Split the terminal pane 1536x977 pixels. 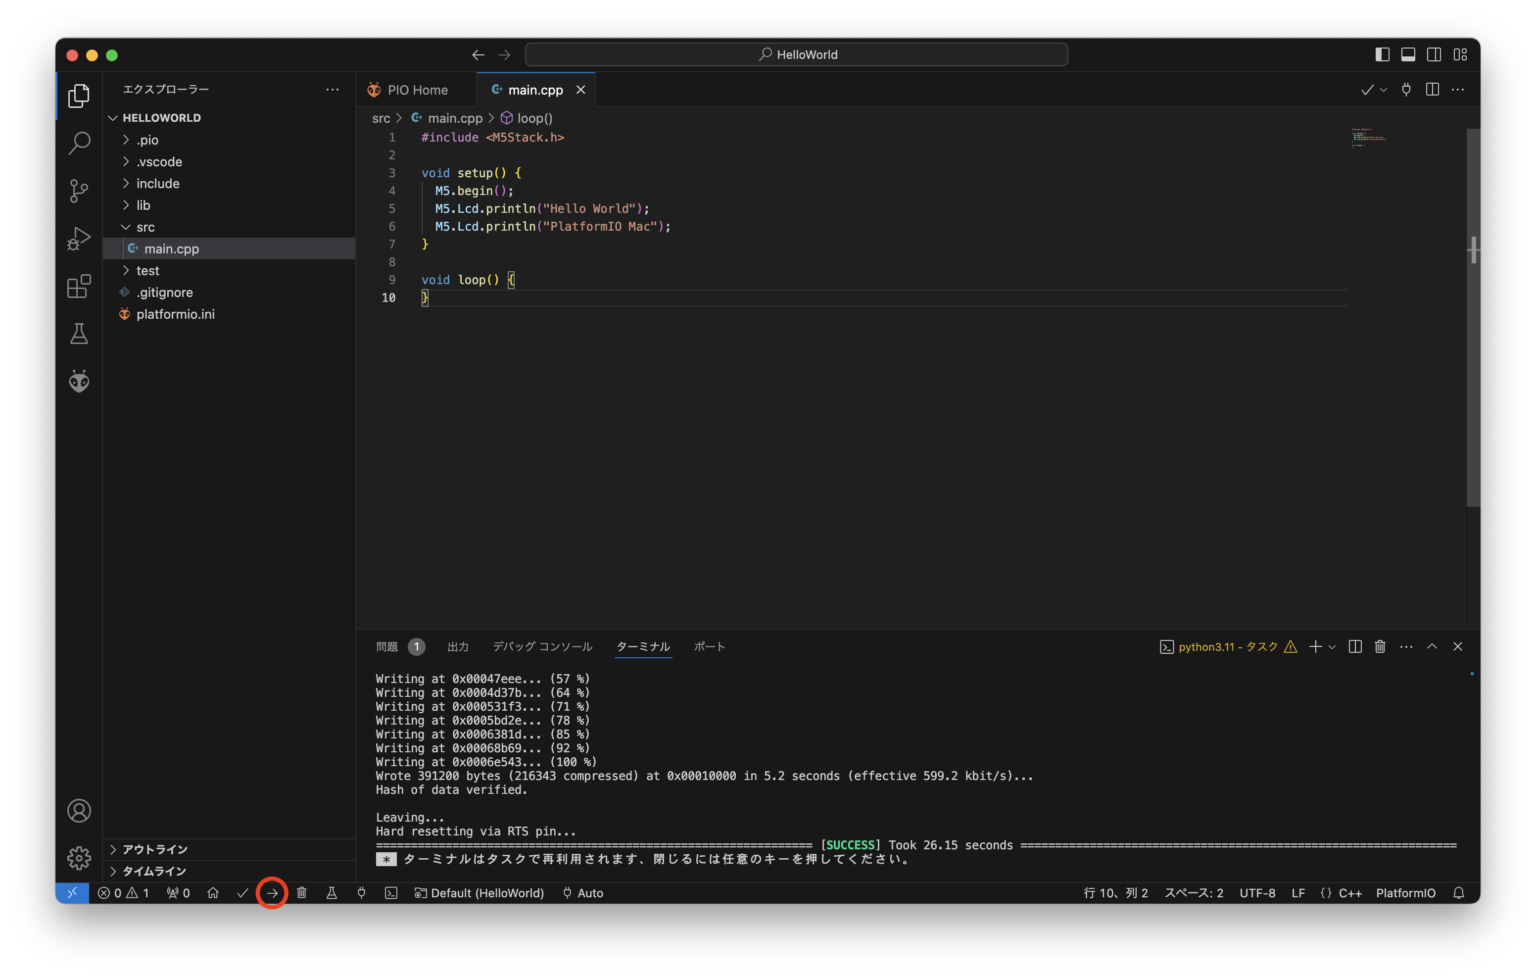(1355, 646)
